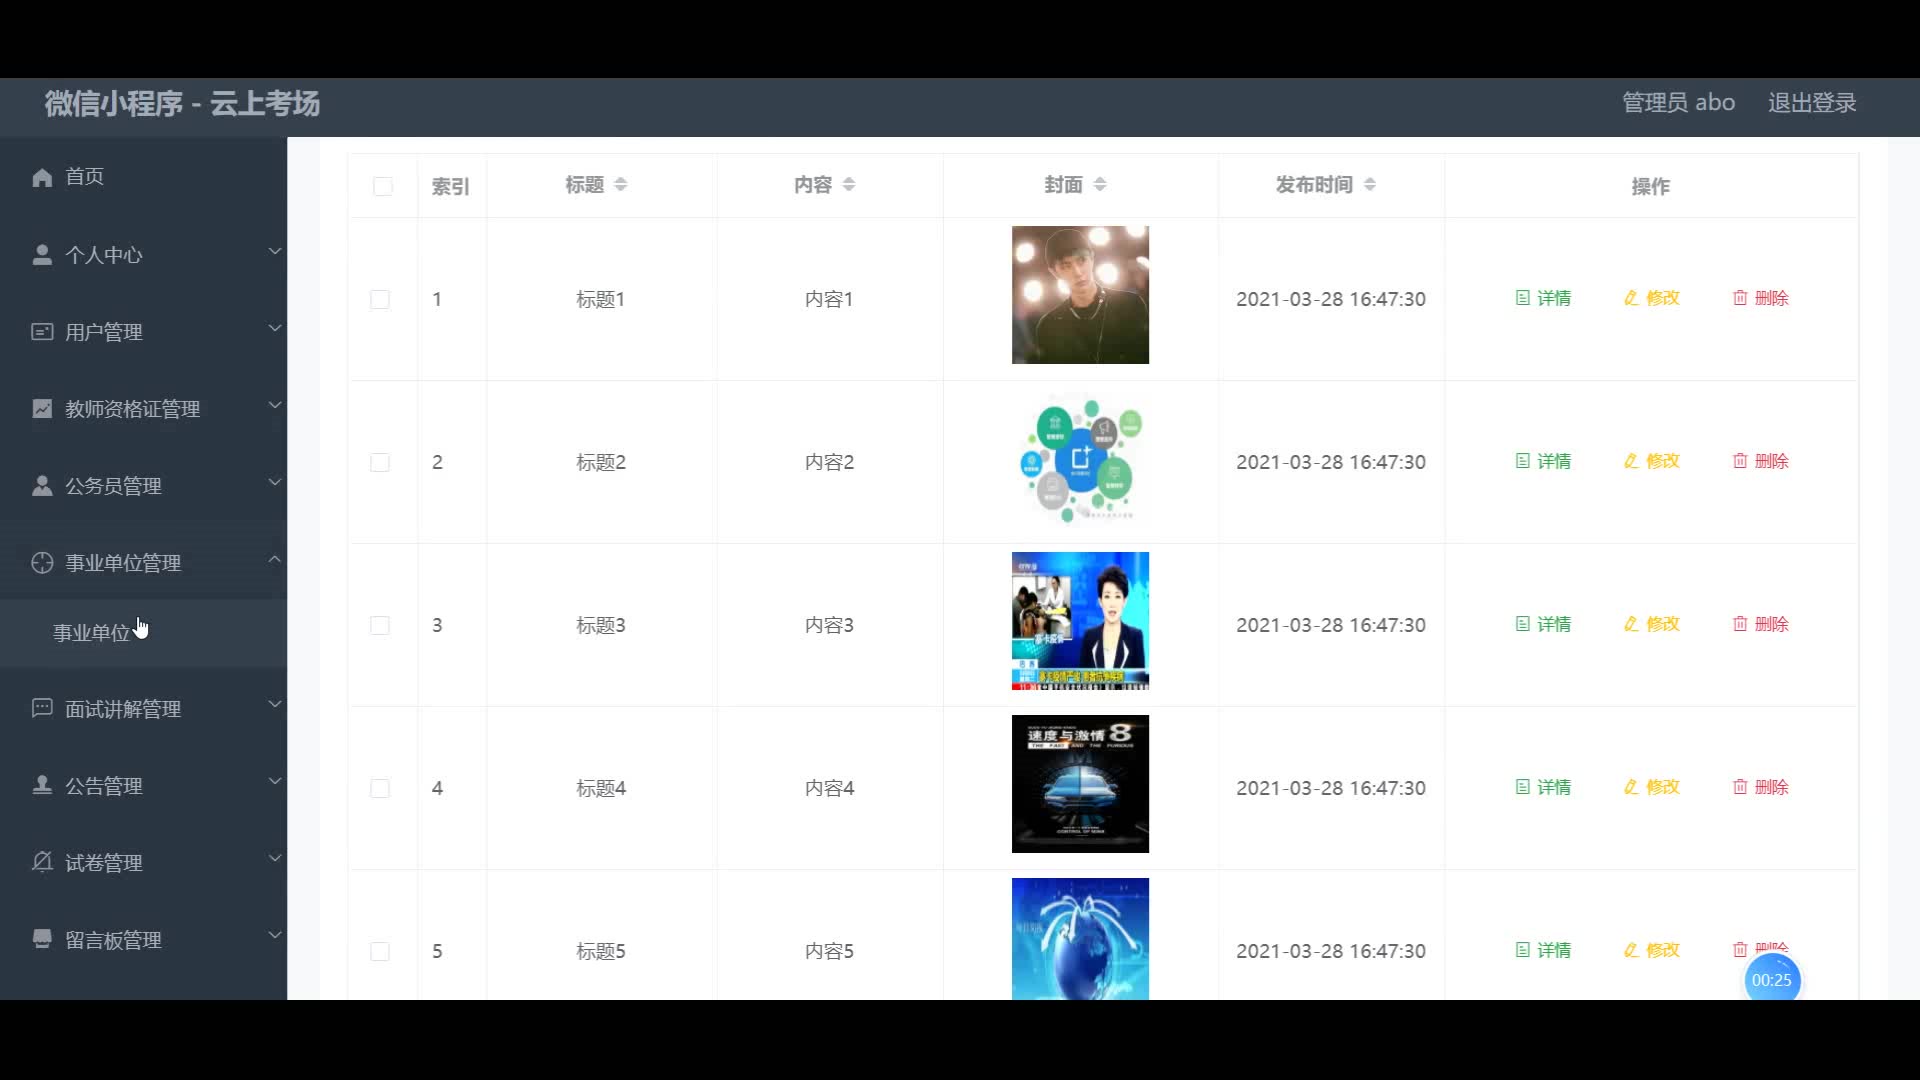Click the 删除 trash icon in row 3
Viewport: 1920px width, 1080px height.
coord(1740,624)
